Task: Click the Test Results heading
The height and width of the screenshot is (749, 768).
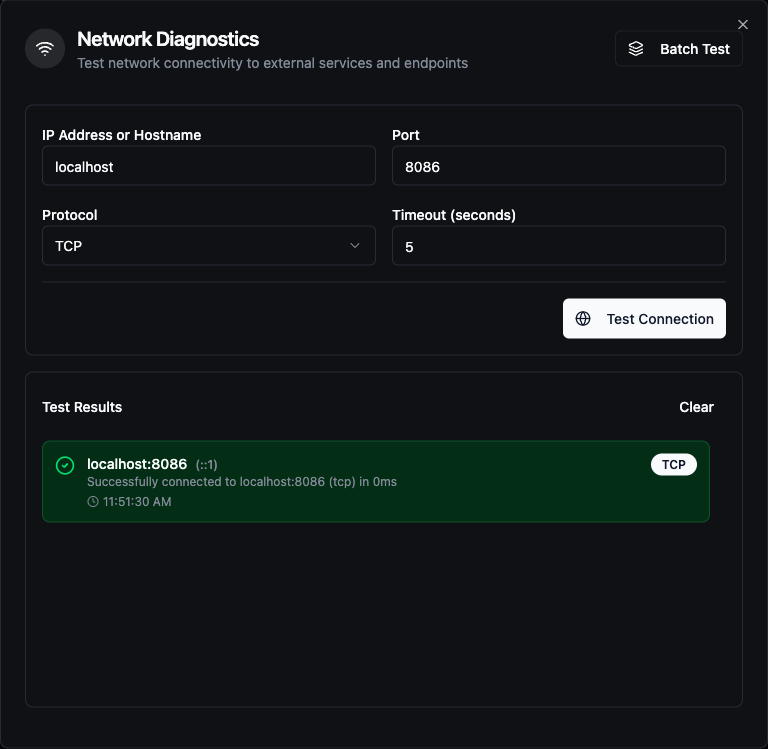Action: [x=82, y=407]
